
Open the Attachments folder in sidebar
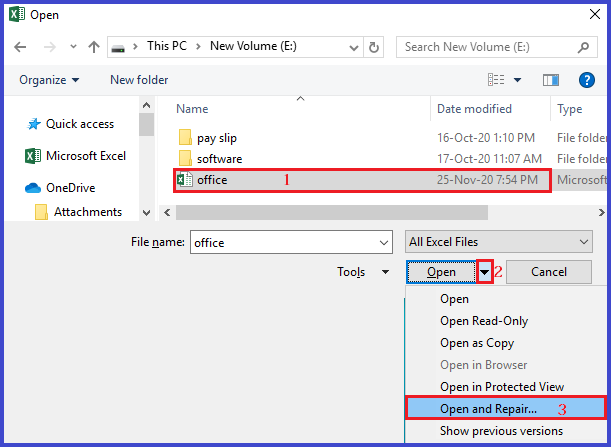(88, 212)
